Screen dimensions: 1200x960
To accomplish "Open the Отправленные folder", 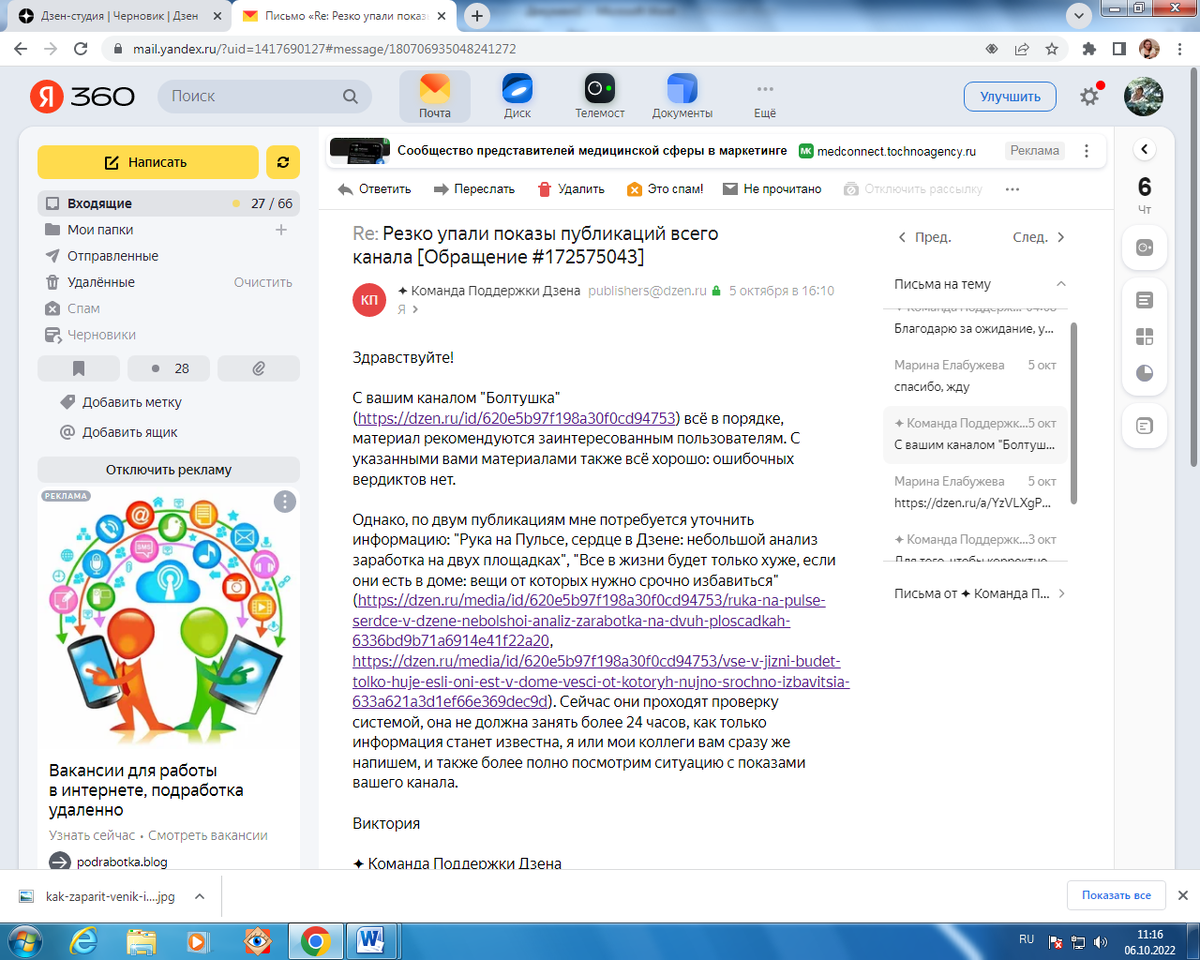I will coord(112,256).
